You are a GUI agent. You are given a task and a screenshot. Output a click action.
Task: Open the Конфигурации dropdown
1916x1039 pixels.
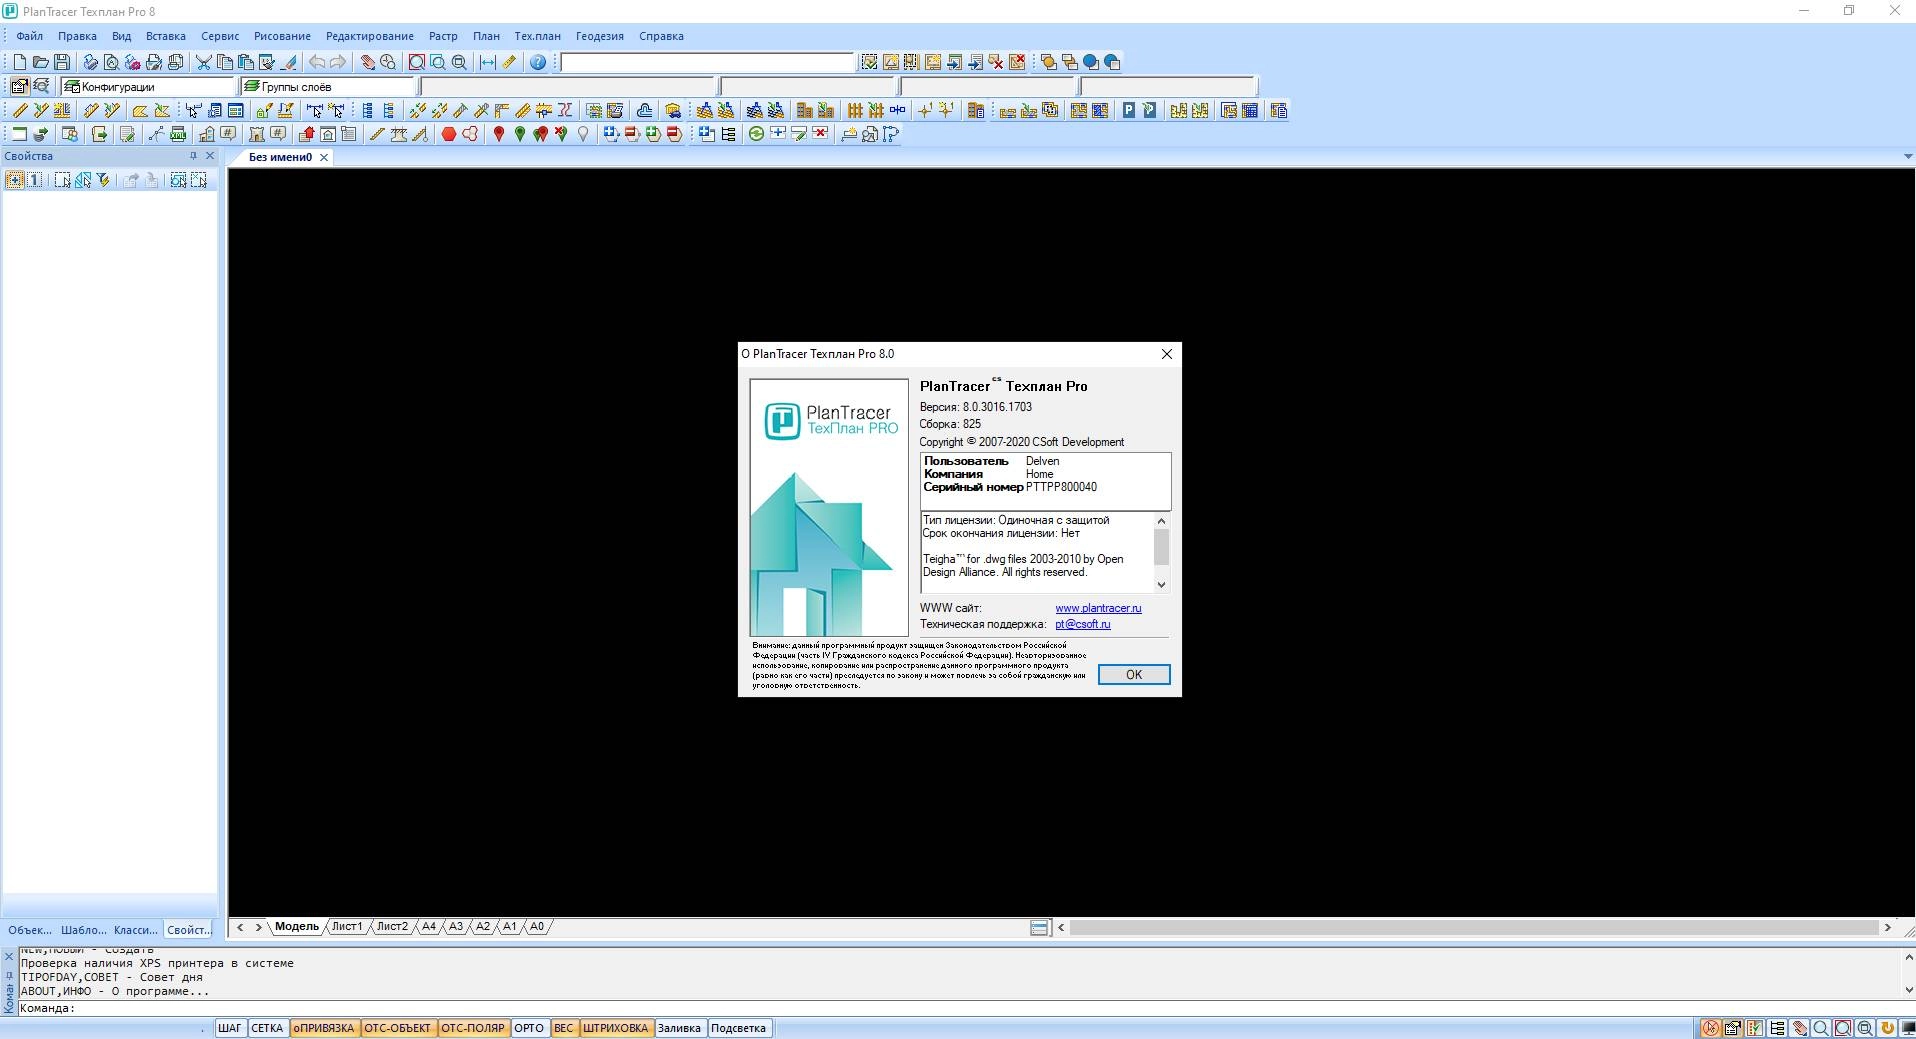148,87
